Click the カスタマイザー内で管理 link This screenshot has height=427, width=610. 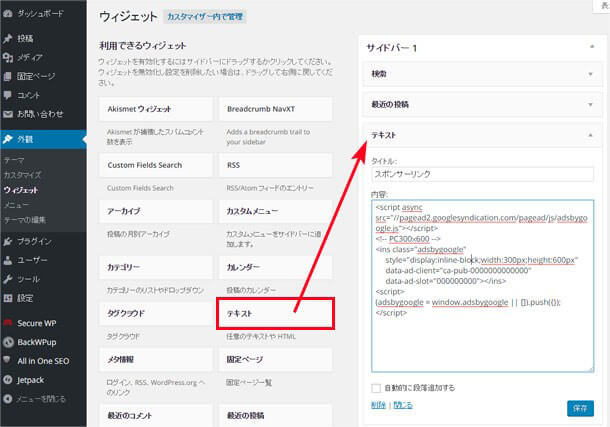[205, 17]
